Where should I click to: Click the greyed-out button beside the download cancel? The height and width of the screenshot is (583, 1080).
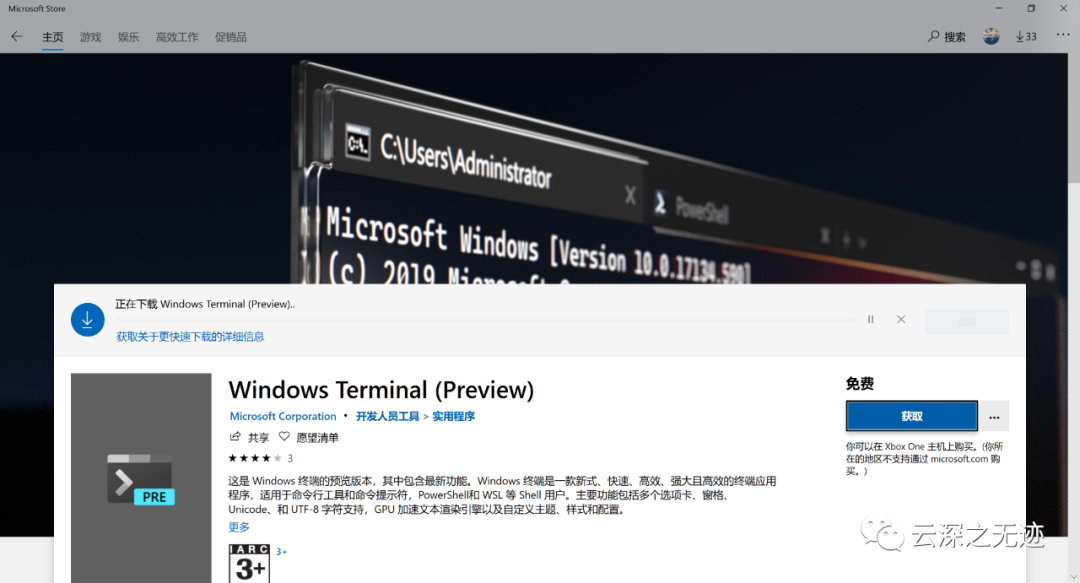tap(967, 321)
